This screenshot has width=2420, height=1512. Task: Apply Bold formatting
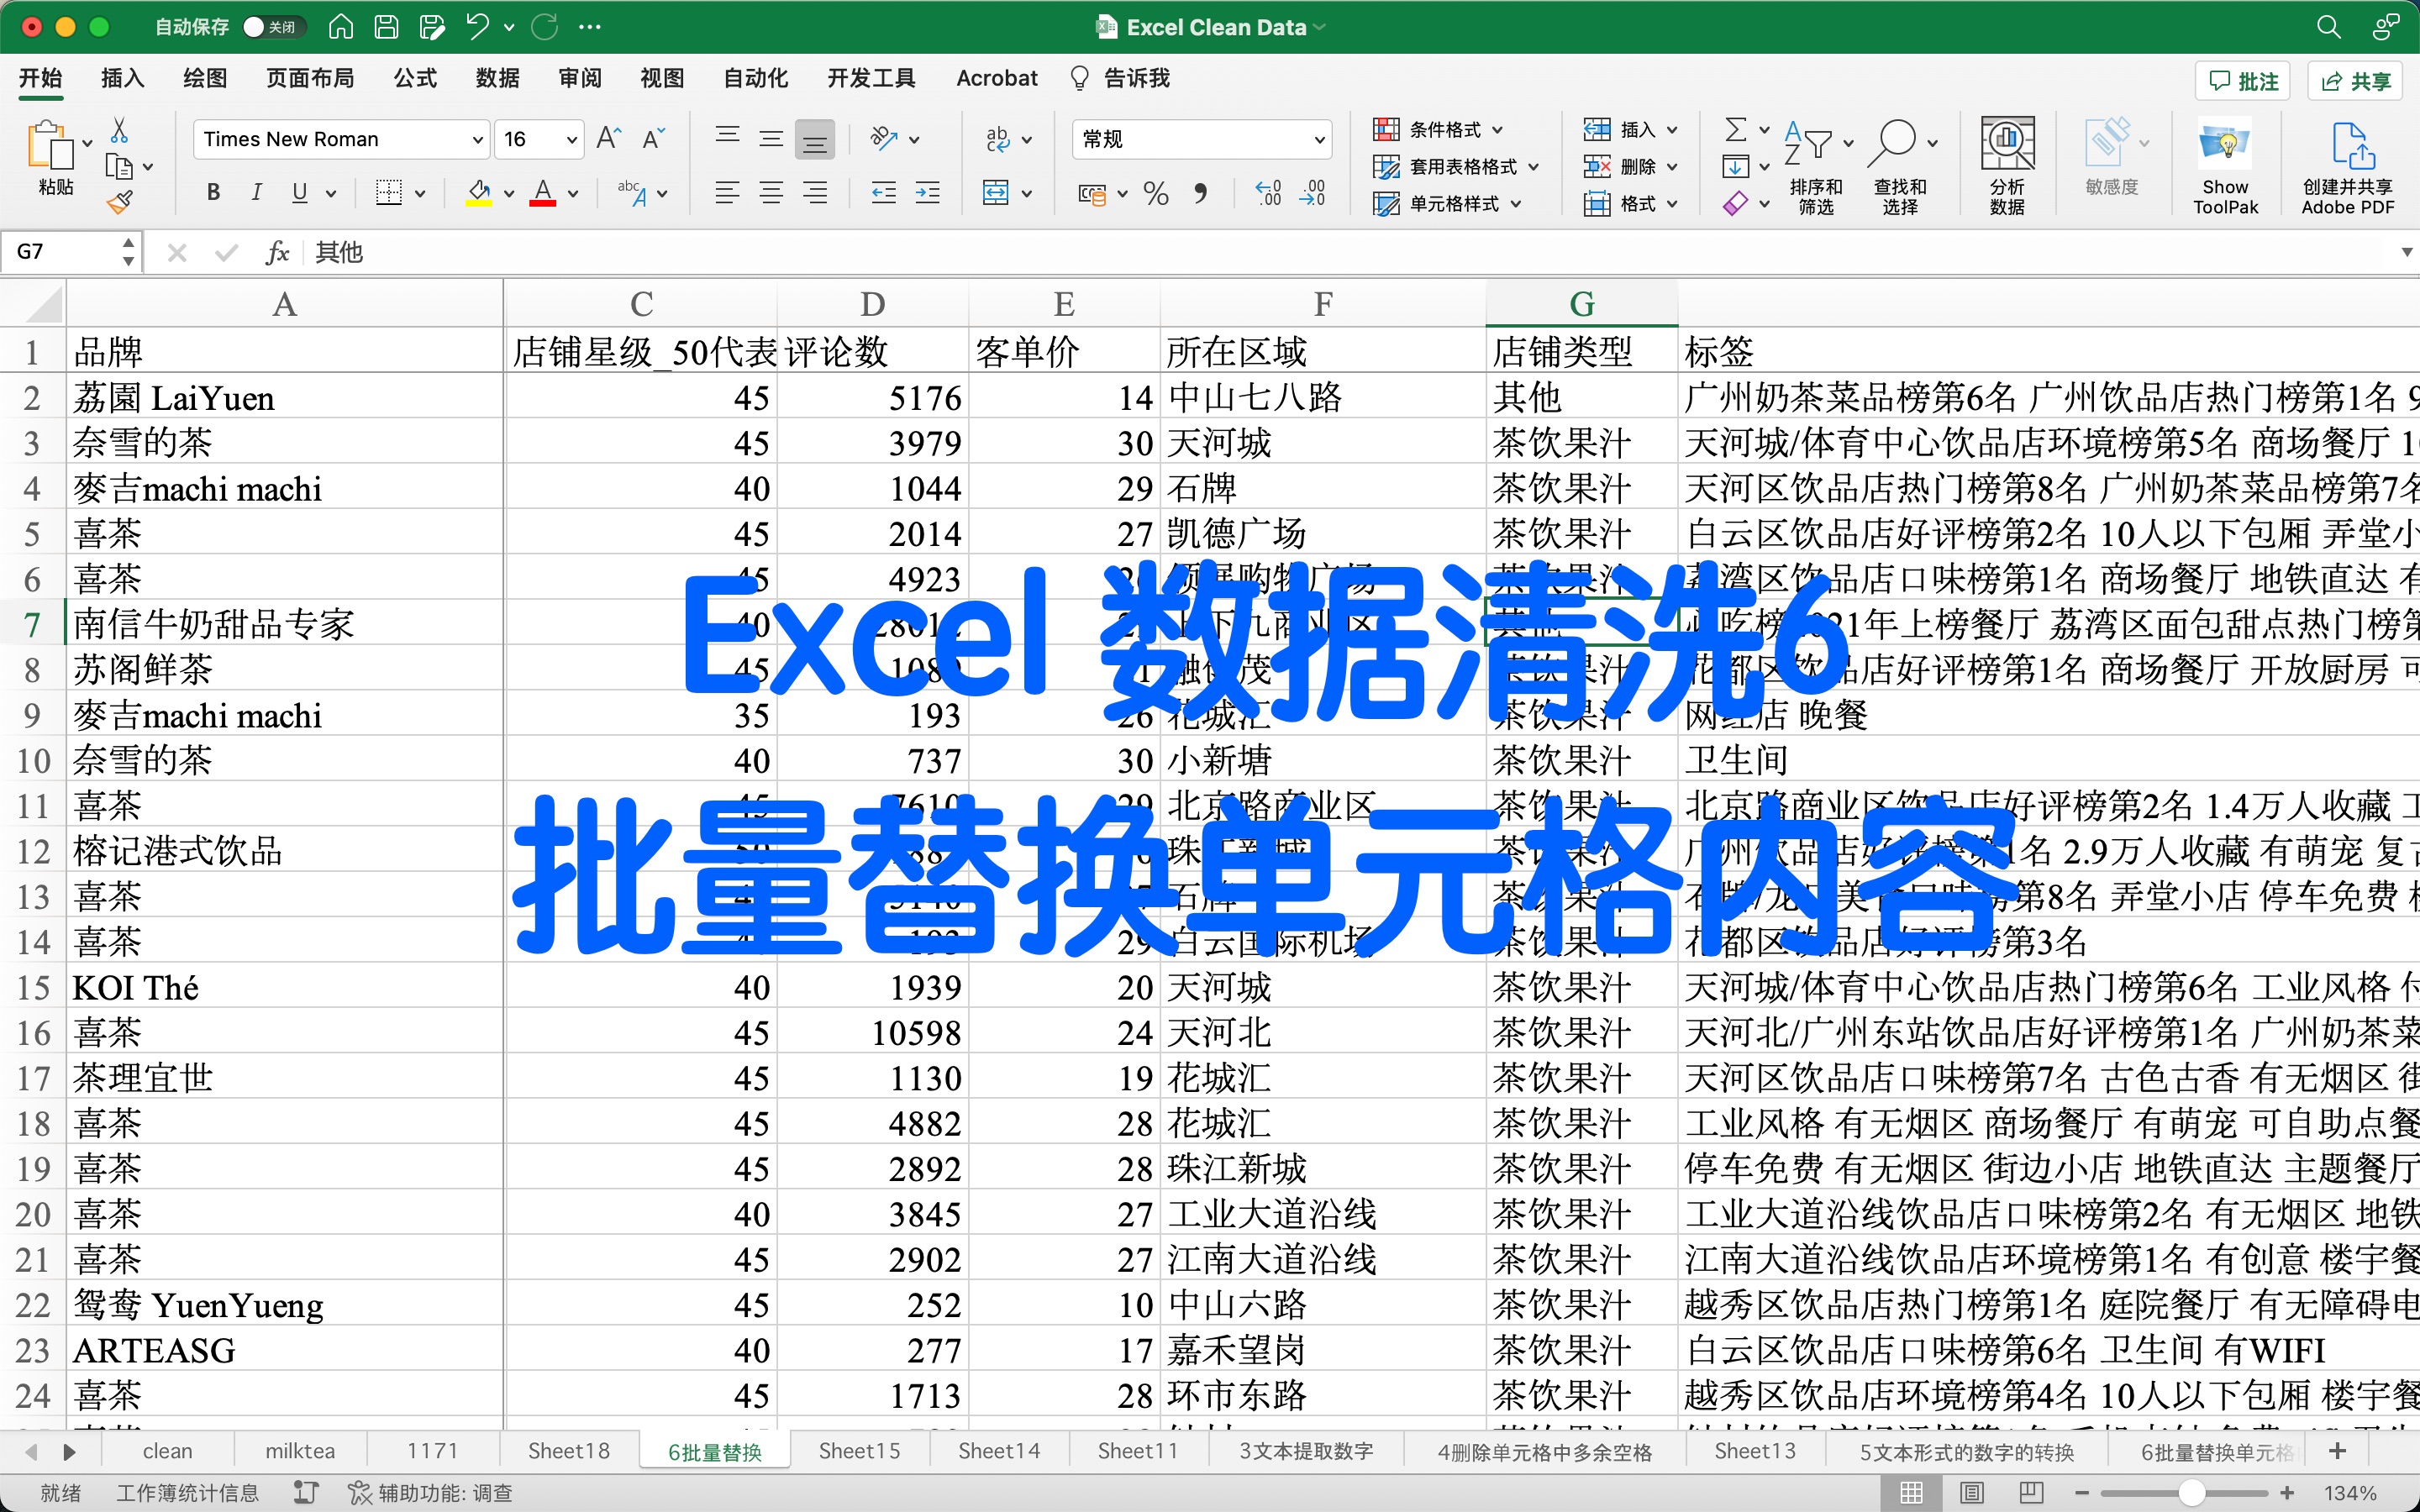pos(213,192)
